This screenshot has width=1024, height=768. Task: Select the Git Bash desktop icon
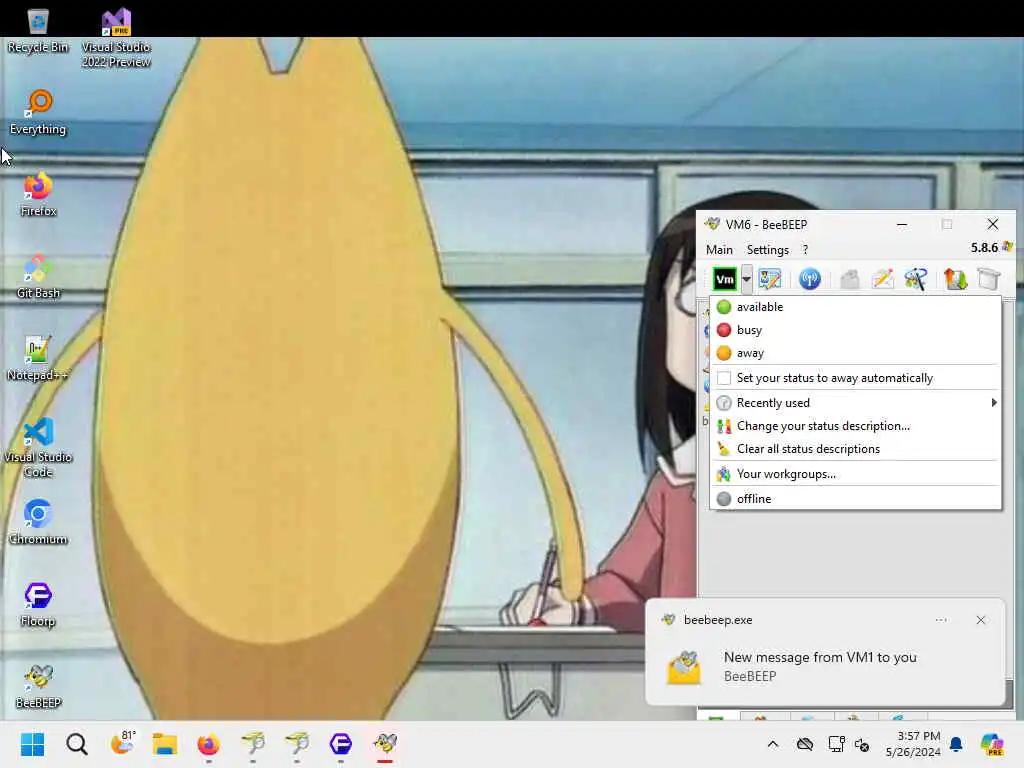coord(38,276)
